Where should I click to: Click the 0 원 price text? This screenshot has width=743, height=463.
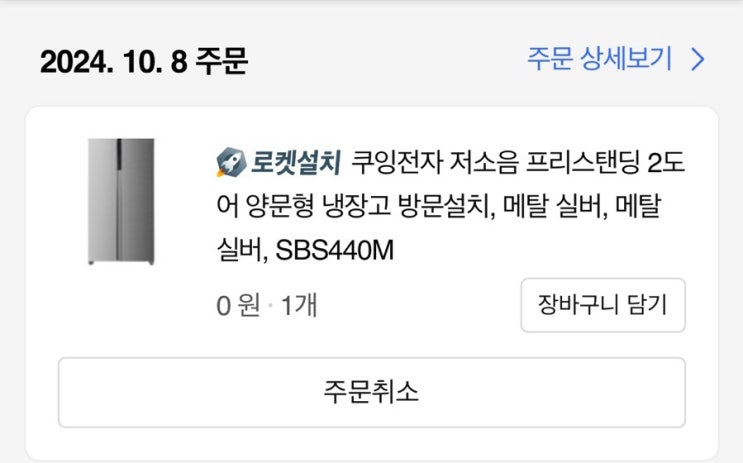click(238, 305)
